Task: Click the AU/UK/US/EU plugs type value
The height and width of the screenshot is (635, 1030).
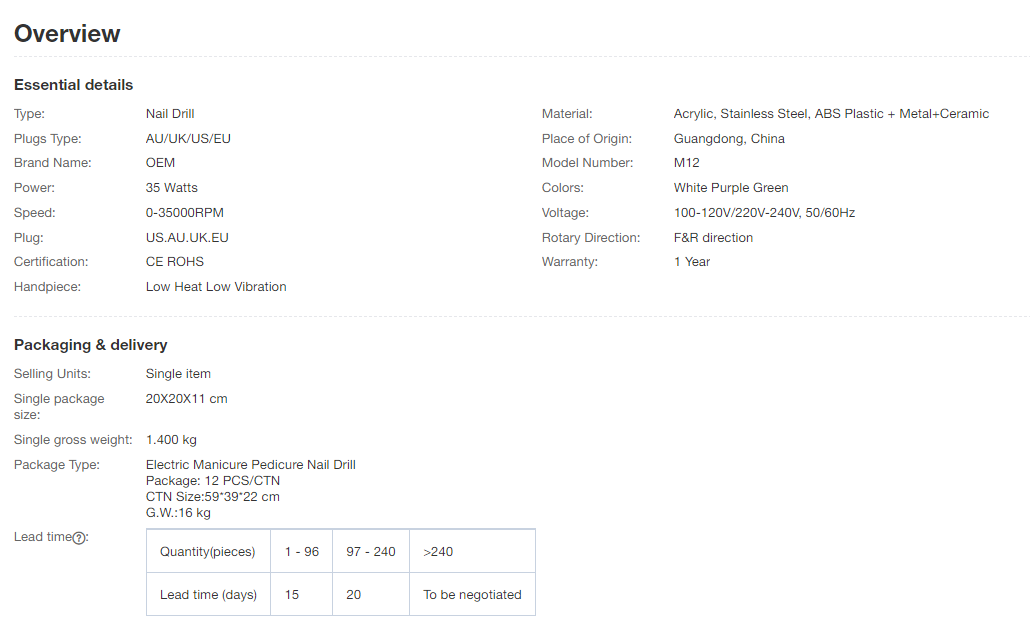Action: coord(188,139)
